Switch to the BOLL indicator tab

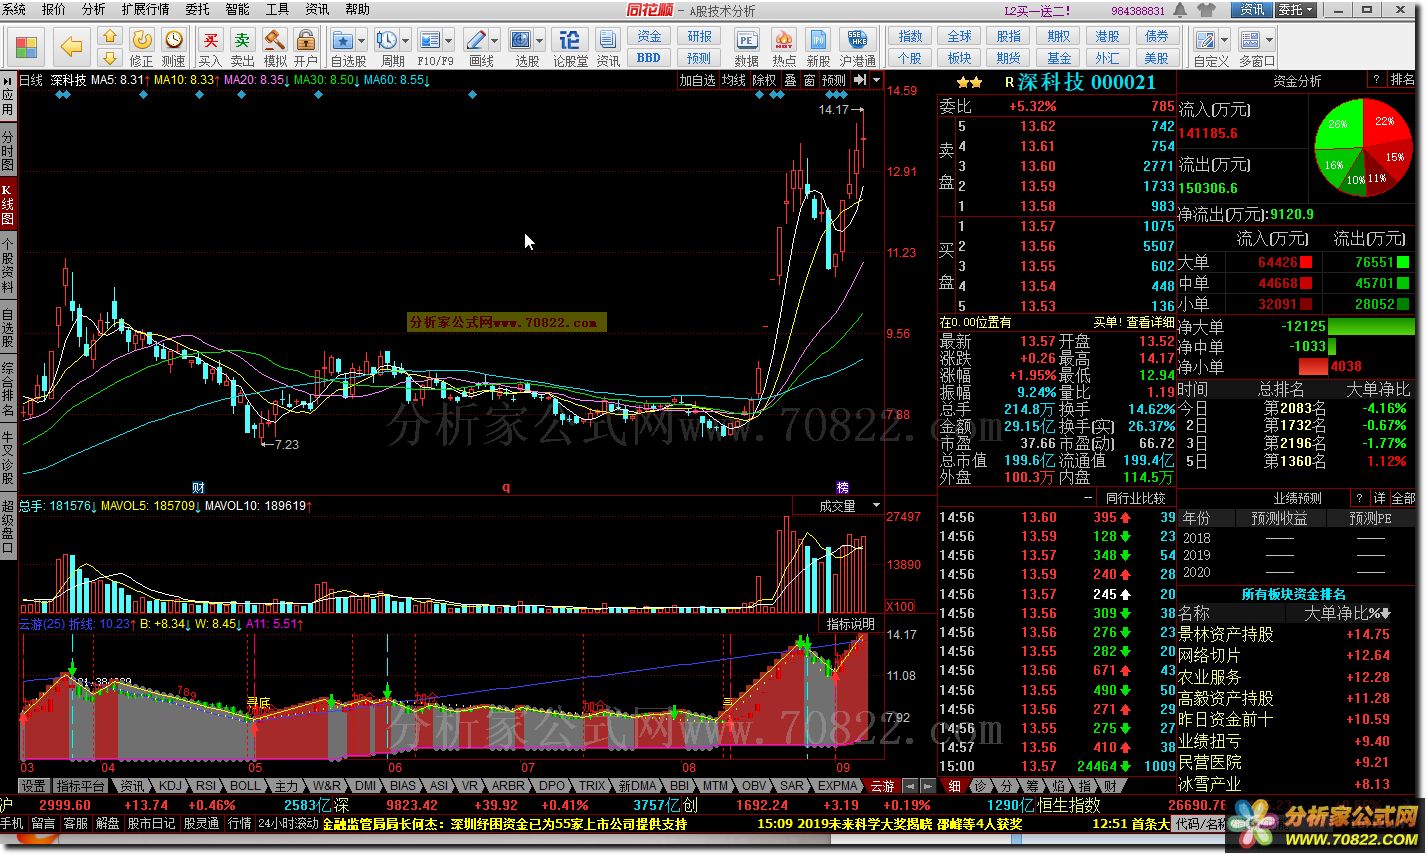pos(245,786)
